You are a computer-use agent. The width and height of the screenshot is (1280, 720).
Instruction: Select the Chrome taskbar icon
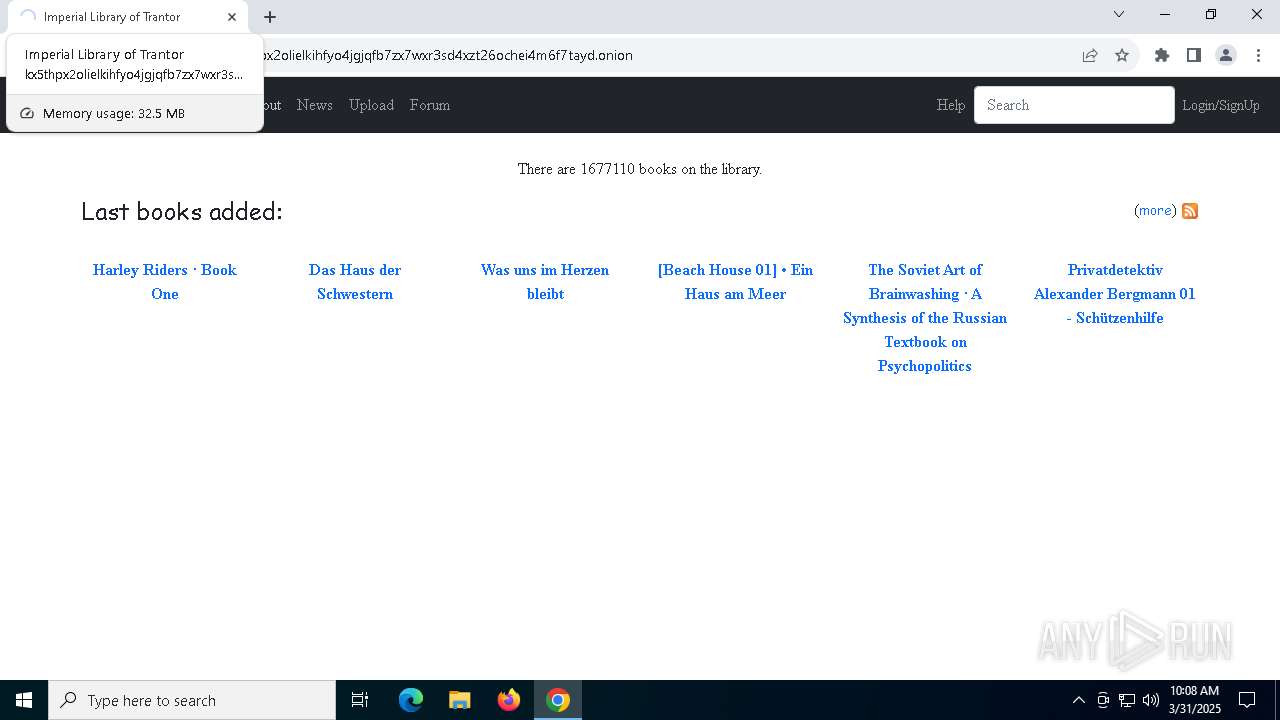click(x=558, y=700)
